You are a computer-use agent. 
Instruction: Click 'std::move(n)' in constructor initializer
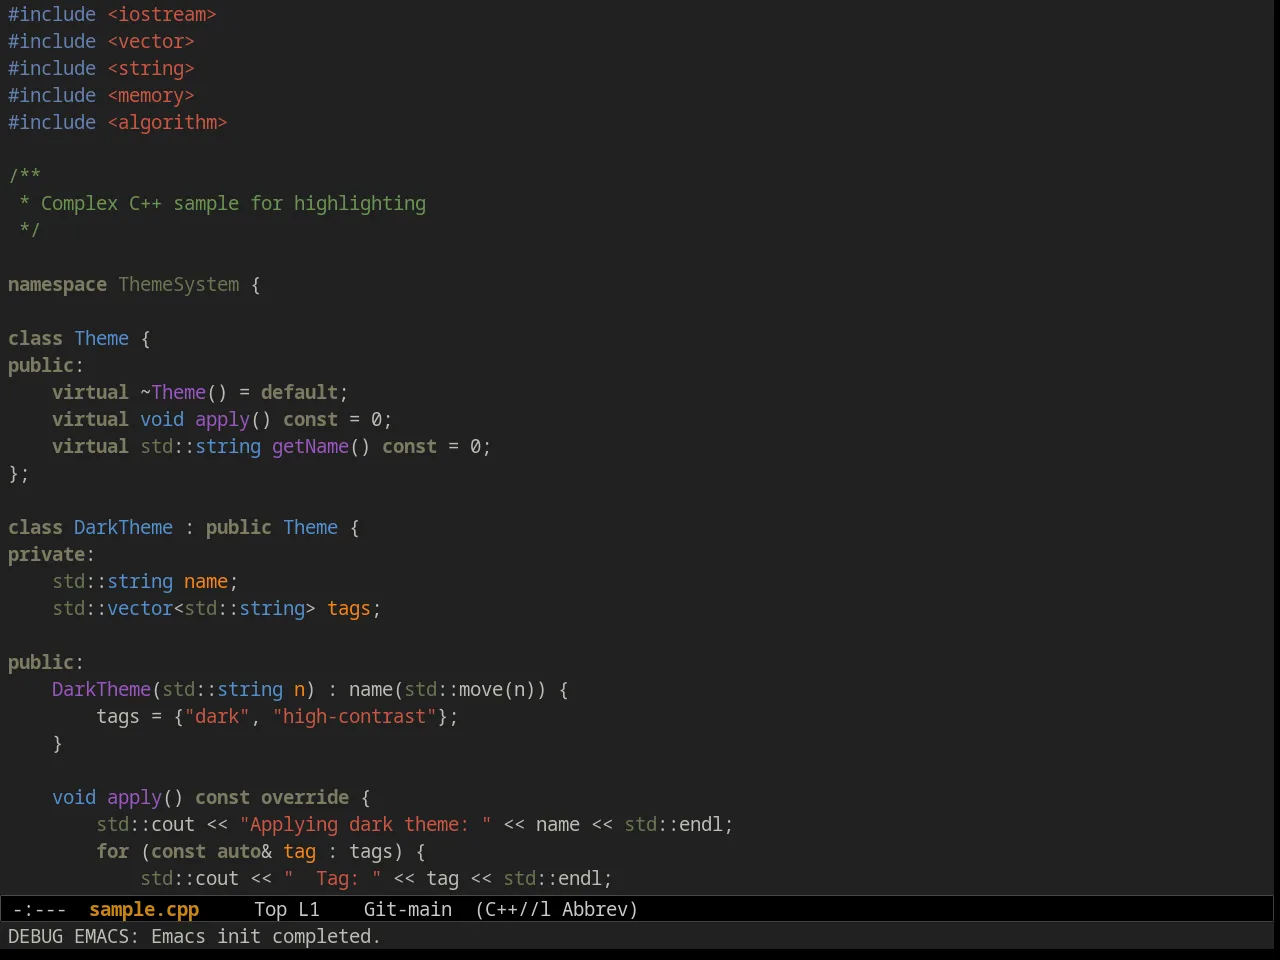click(470, 689)
